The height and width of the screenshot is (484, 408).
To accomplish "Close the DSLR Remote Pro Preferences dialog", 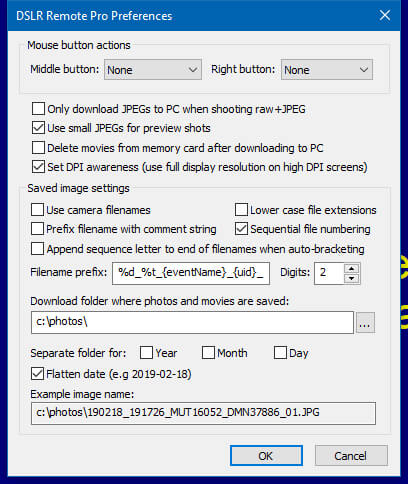I will 385,15.
